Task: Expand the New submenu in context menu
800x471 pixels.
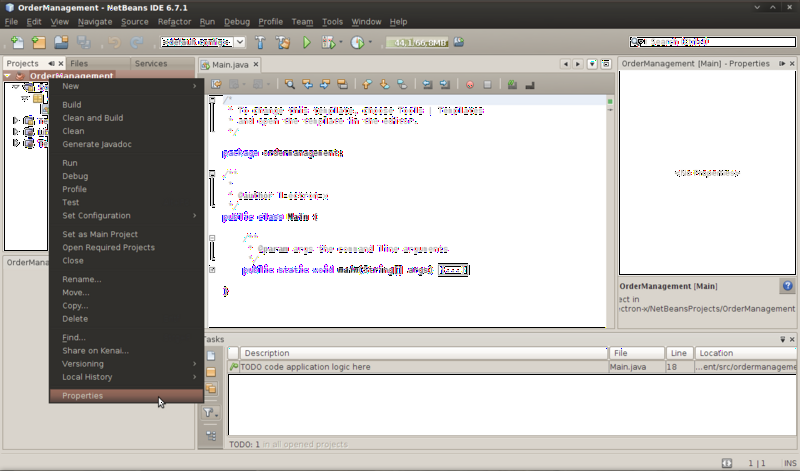Action: (127, 86)
